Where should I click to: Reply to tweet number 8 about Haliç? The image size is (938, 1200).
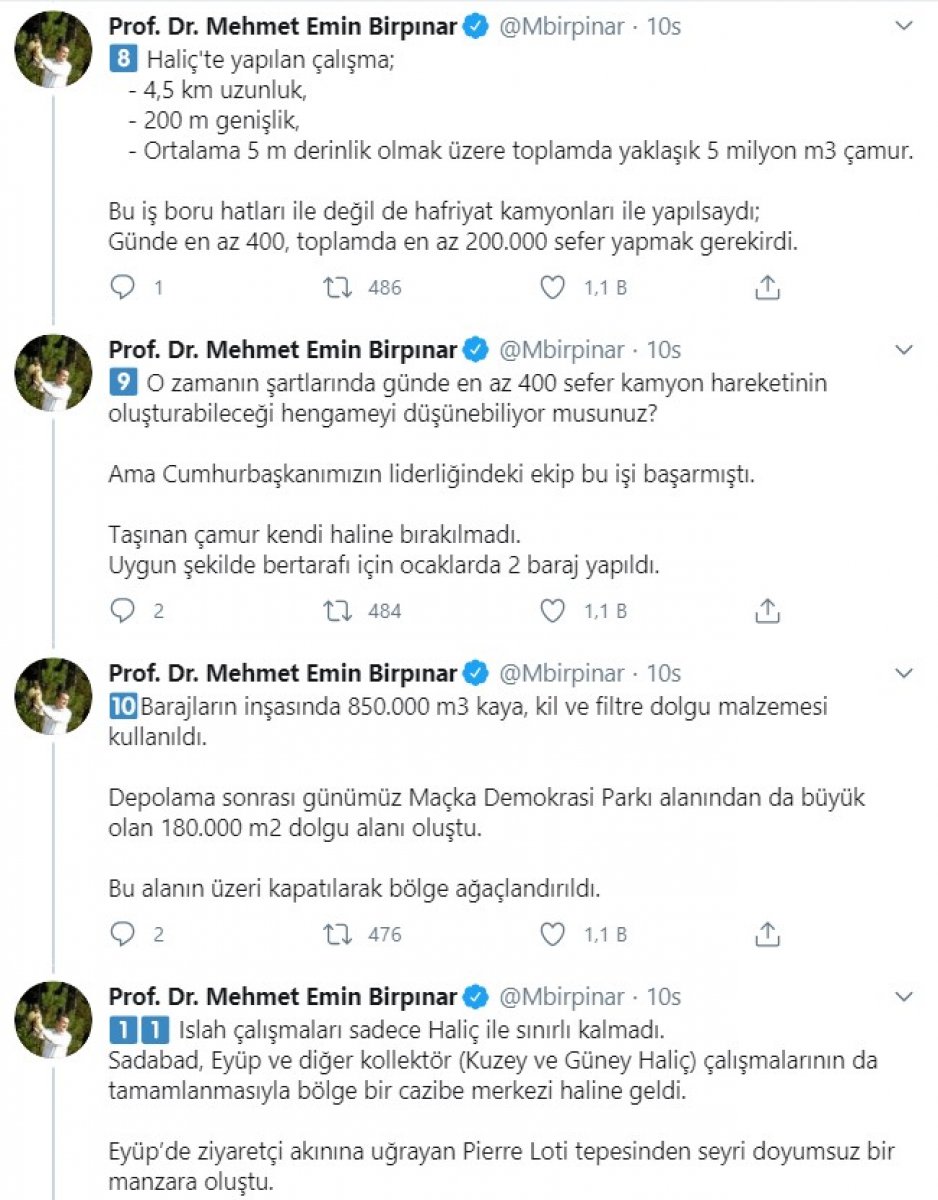pos(124,287)
